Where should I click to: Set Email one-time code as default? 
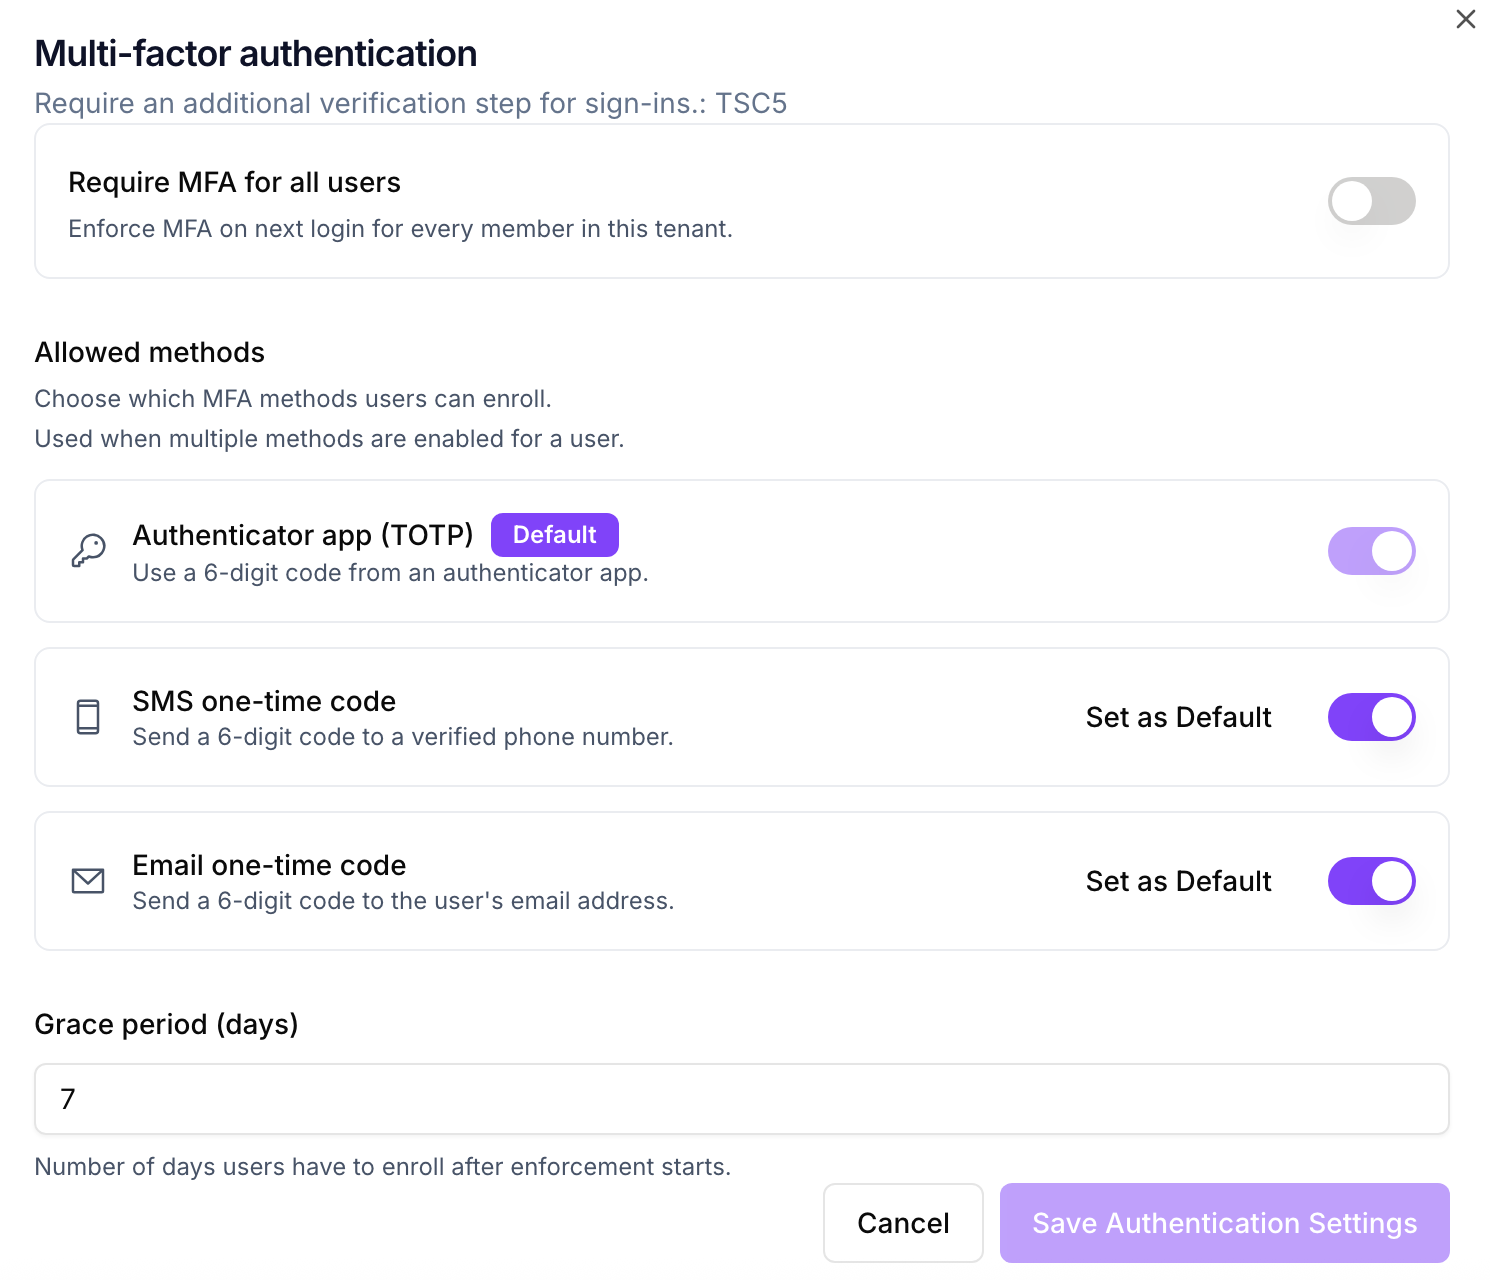[1178, 881]
